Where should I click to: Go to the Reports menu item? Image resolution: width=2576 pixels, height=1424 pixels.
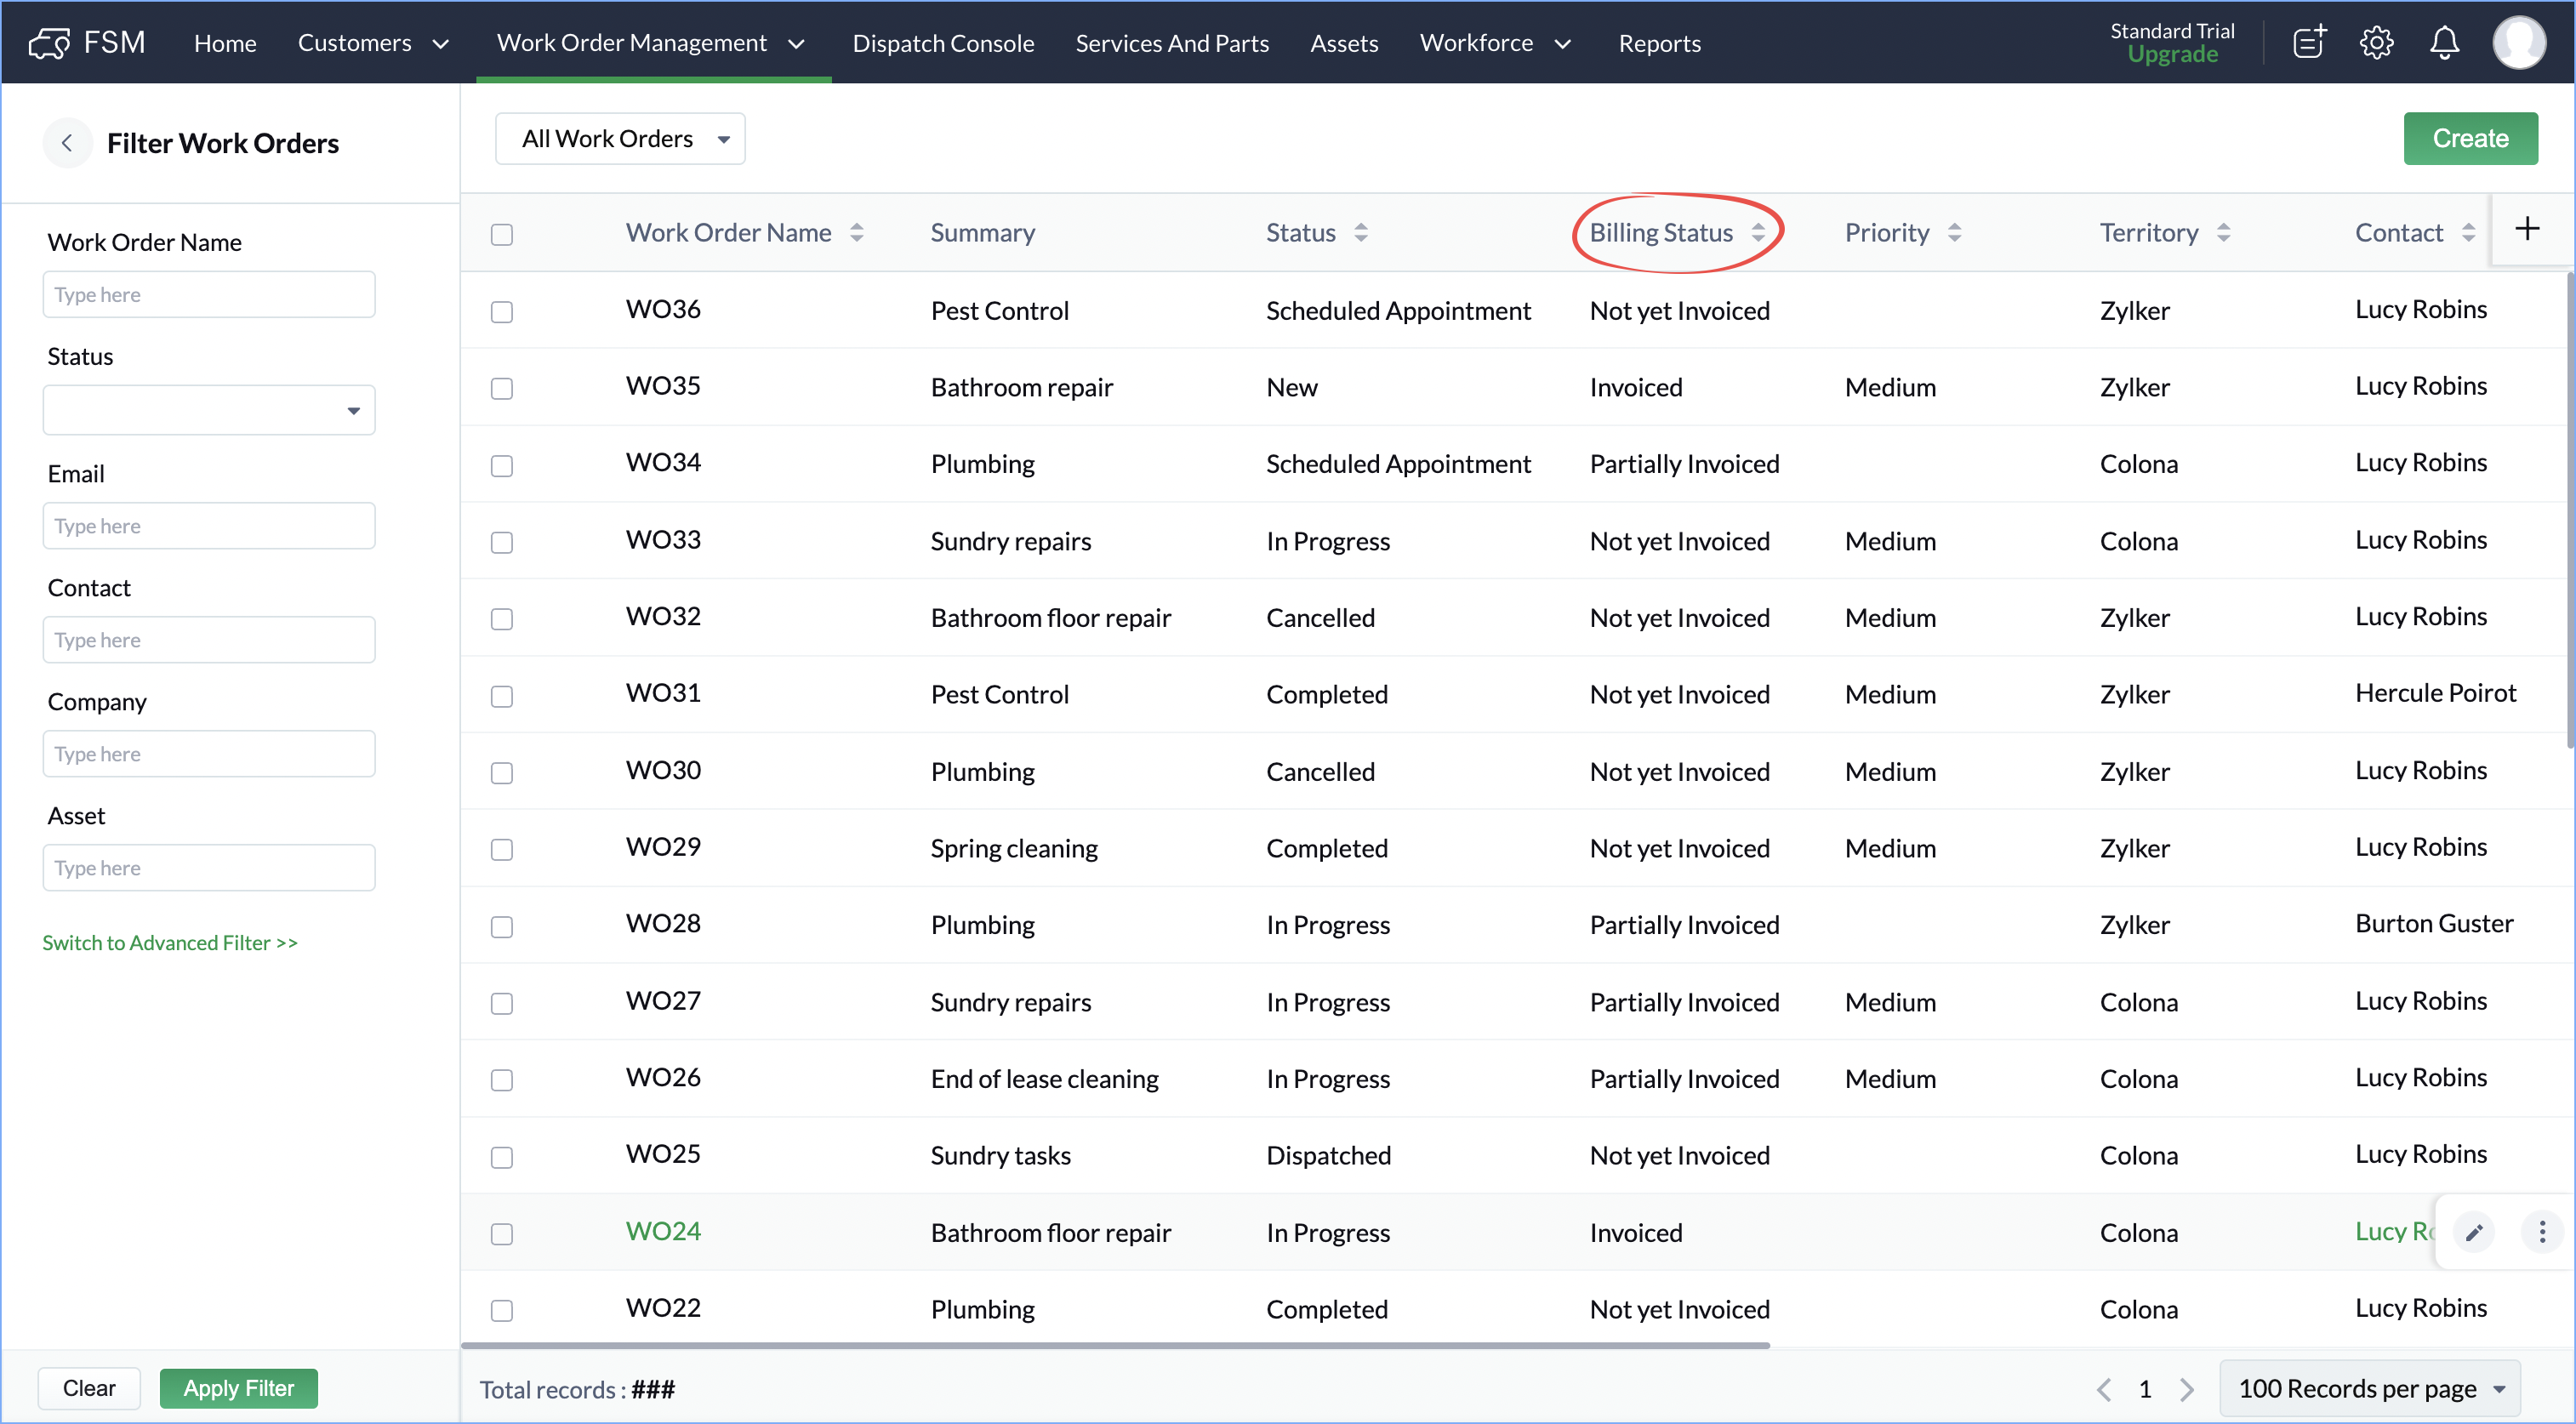(x=1659, y=43)
